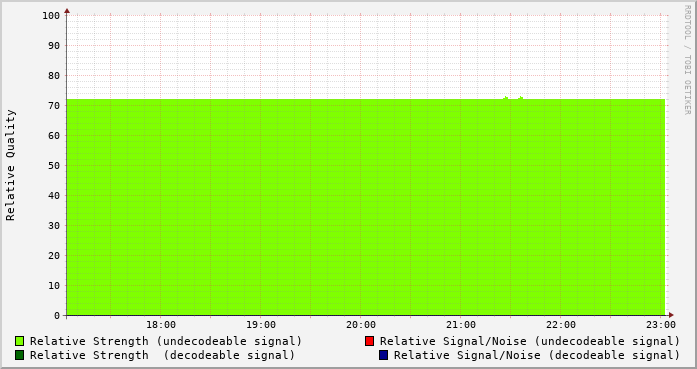Click the red undecodeable Signal/Noise legend swatch
Screen dimensions: 697x369
point(369,341)
